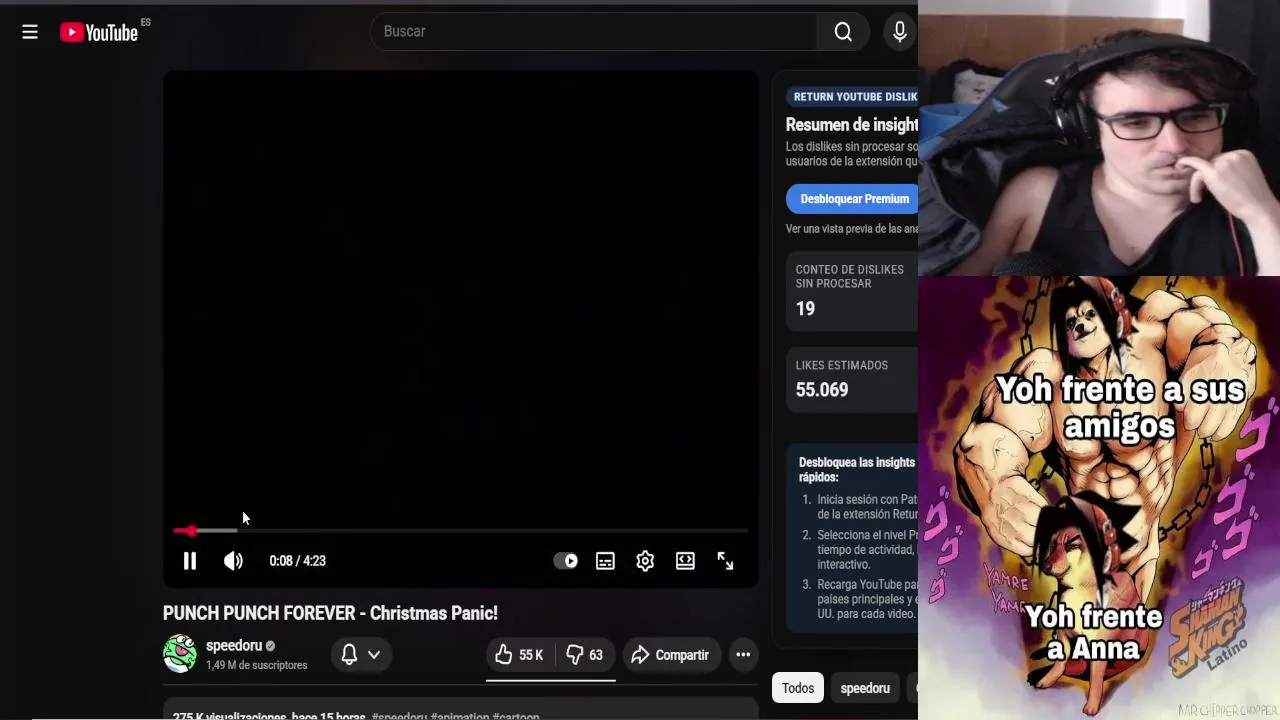Screen dimensions: 1280x720
Task: Click the 55.069 estimated likes value
Action: tap(822, 390)
